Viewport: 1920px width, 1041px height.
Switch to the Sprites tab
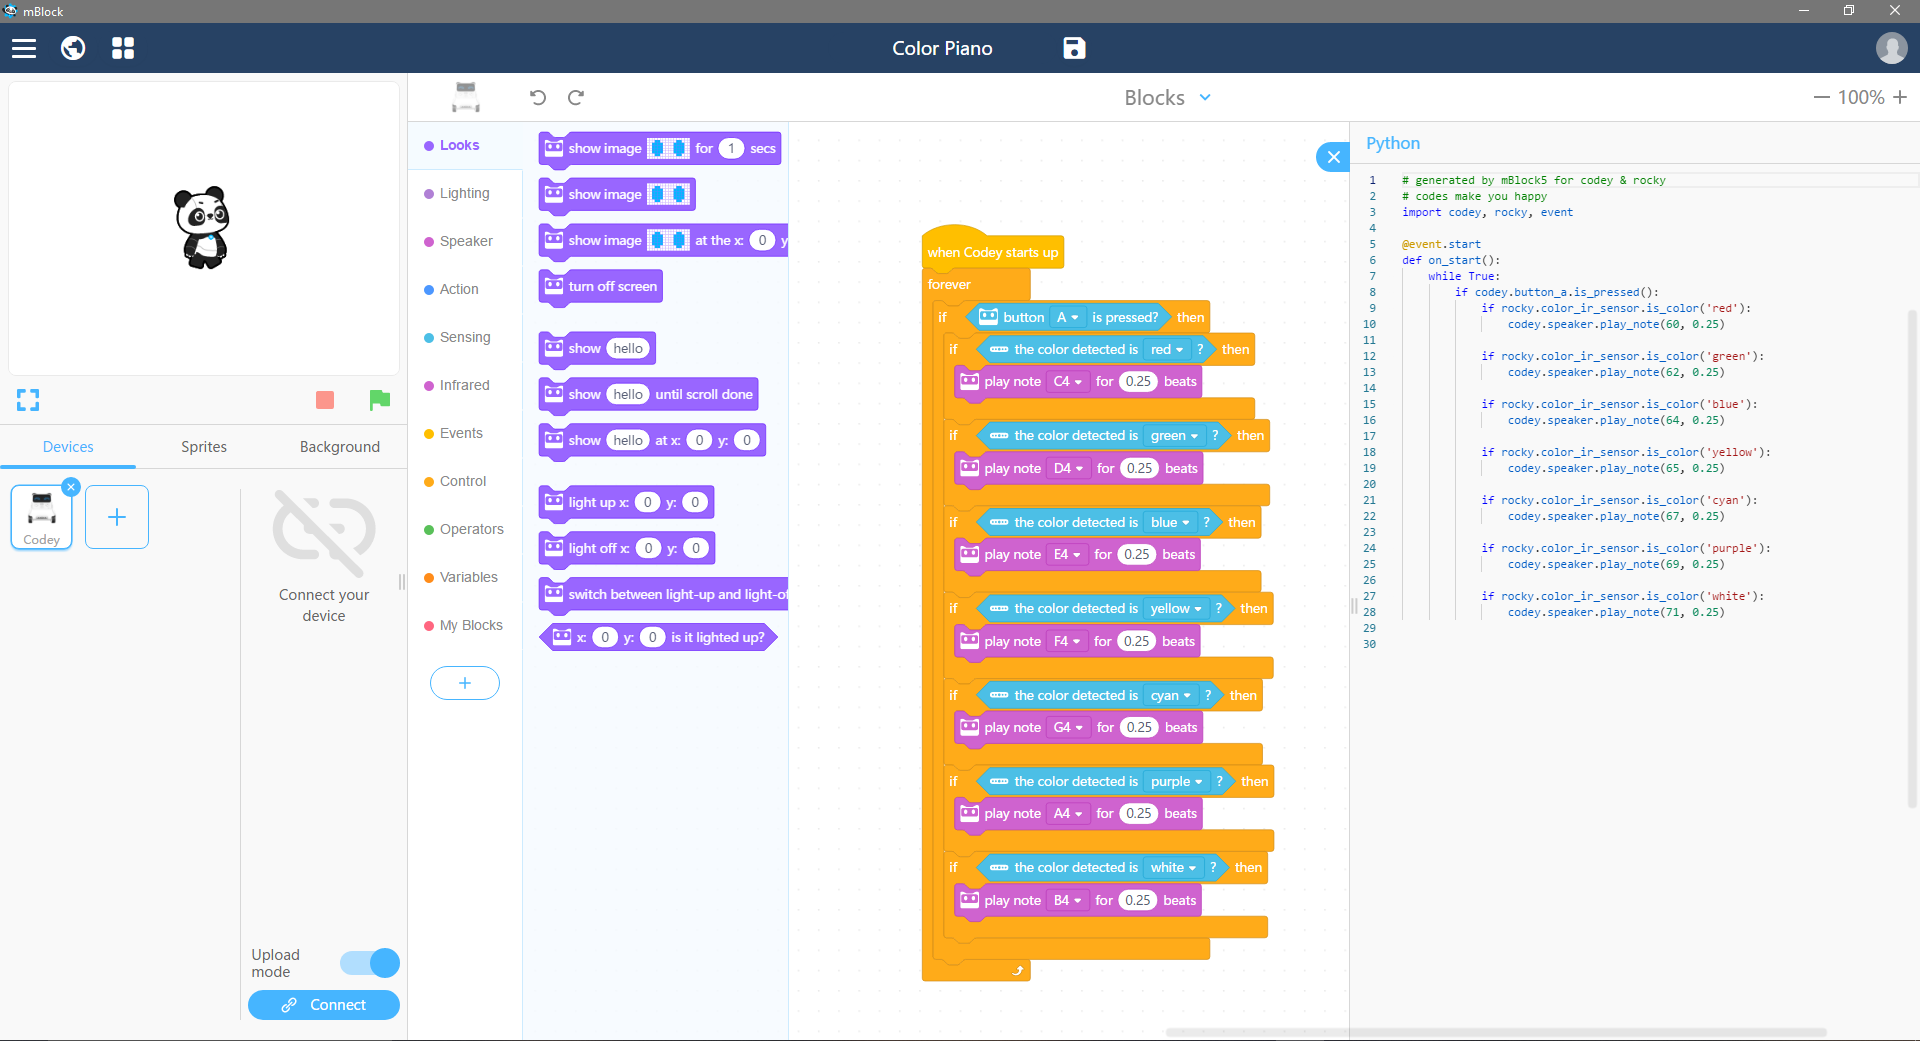click(x=204, y=447)
